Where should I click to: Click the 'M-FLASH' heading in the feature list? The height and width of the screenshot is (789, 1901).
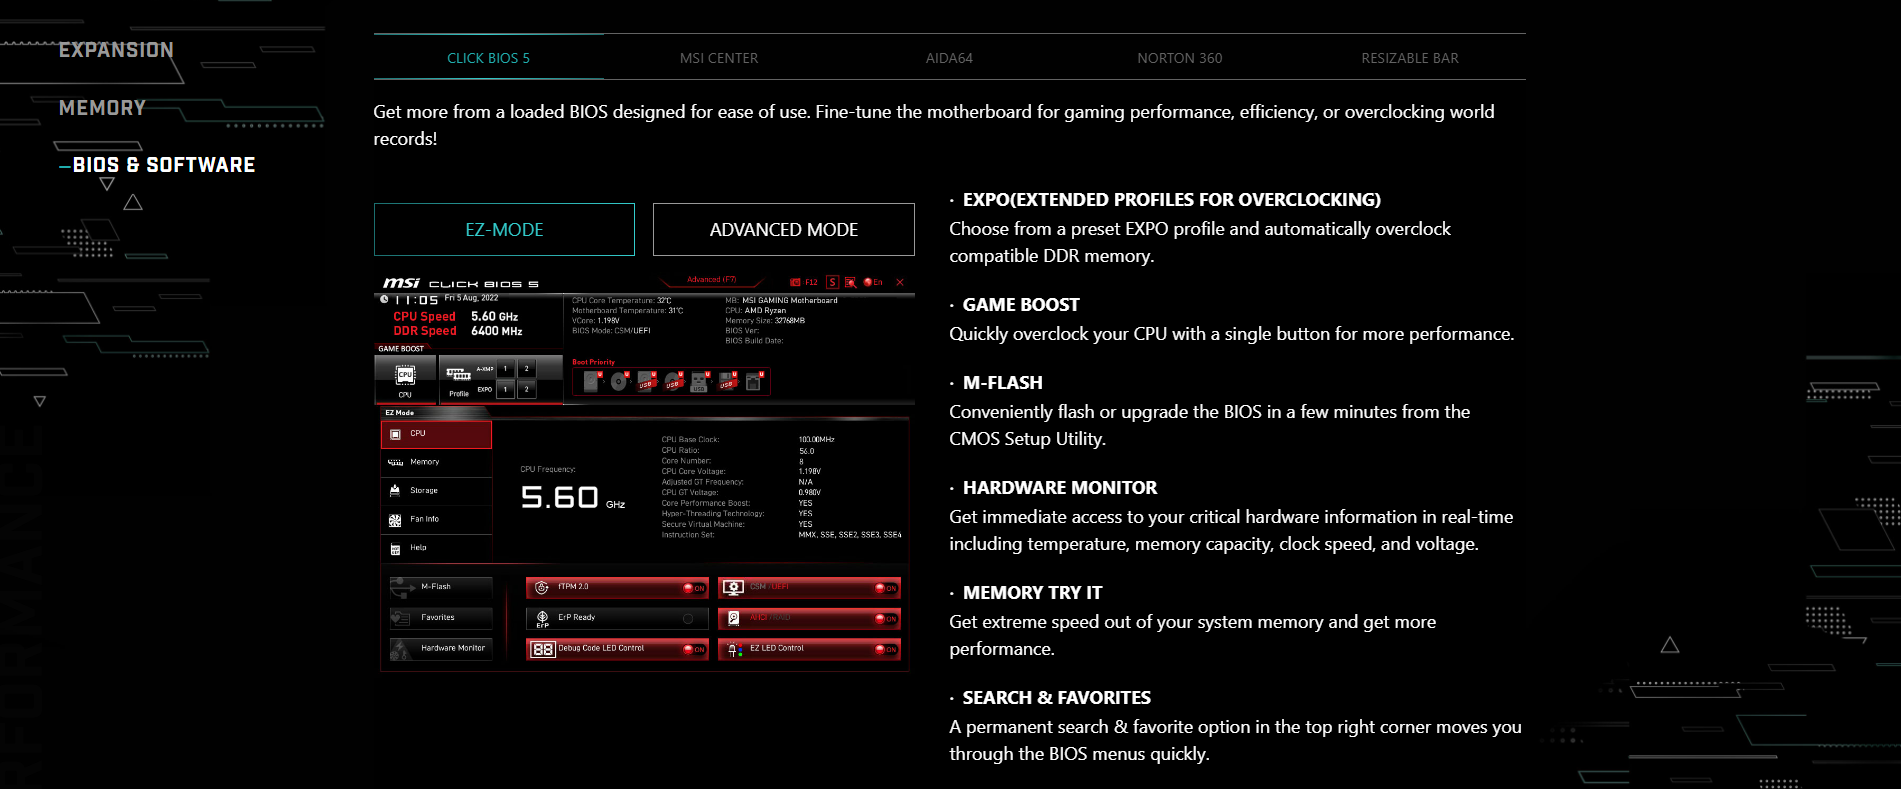point(1003,383)
